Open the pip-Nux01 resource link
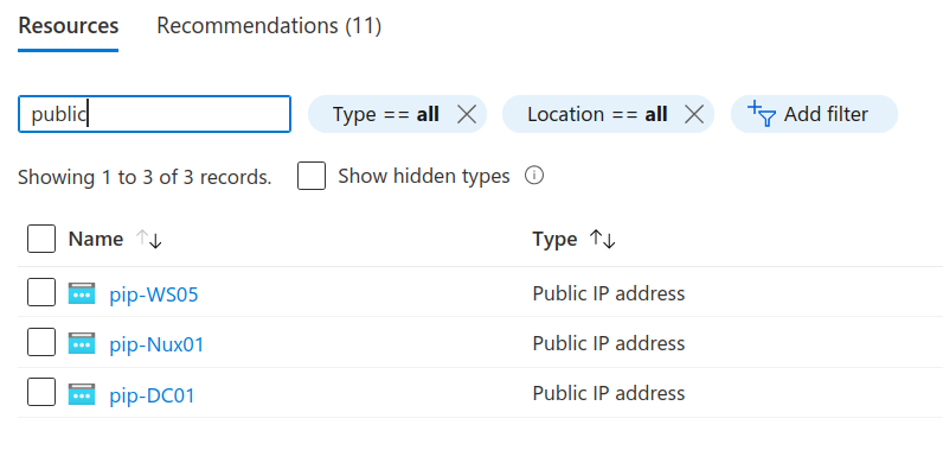 coord(156,344)
